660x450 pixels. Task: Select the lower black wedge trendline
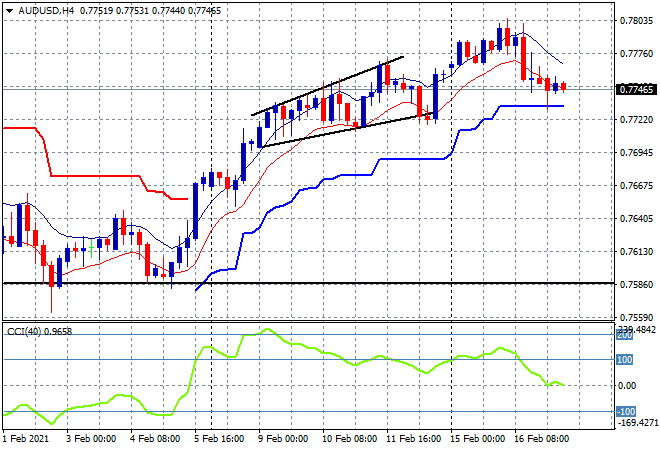click(347, 130)
